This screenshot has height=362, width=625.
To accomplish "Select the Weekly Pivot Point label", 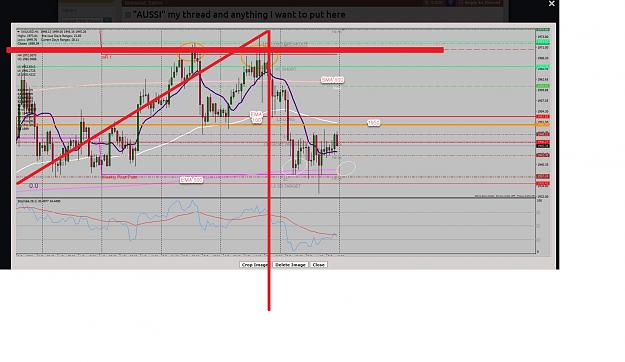I will (119, 177).
